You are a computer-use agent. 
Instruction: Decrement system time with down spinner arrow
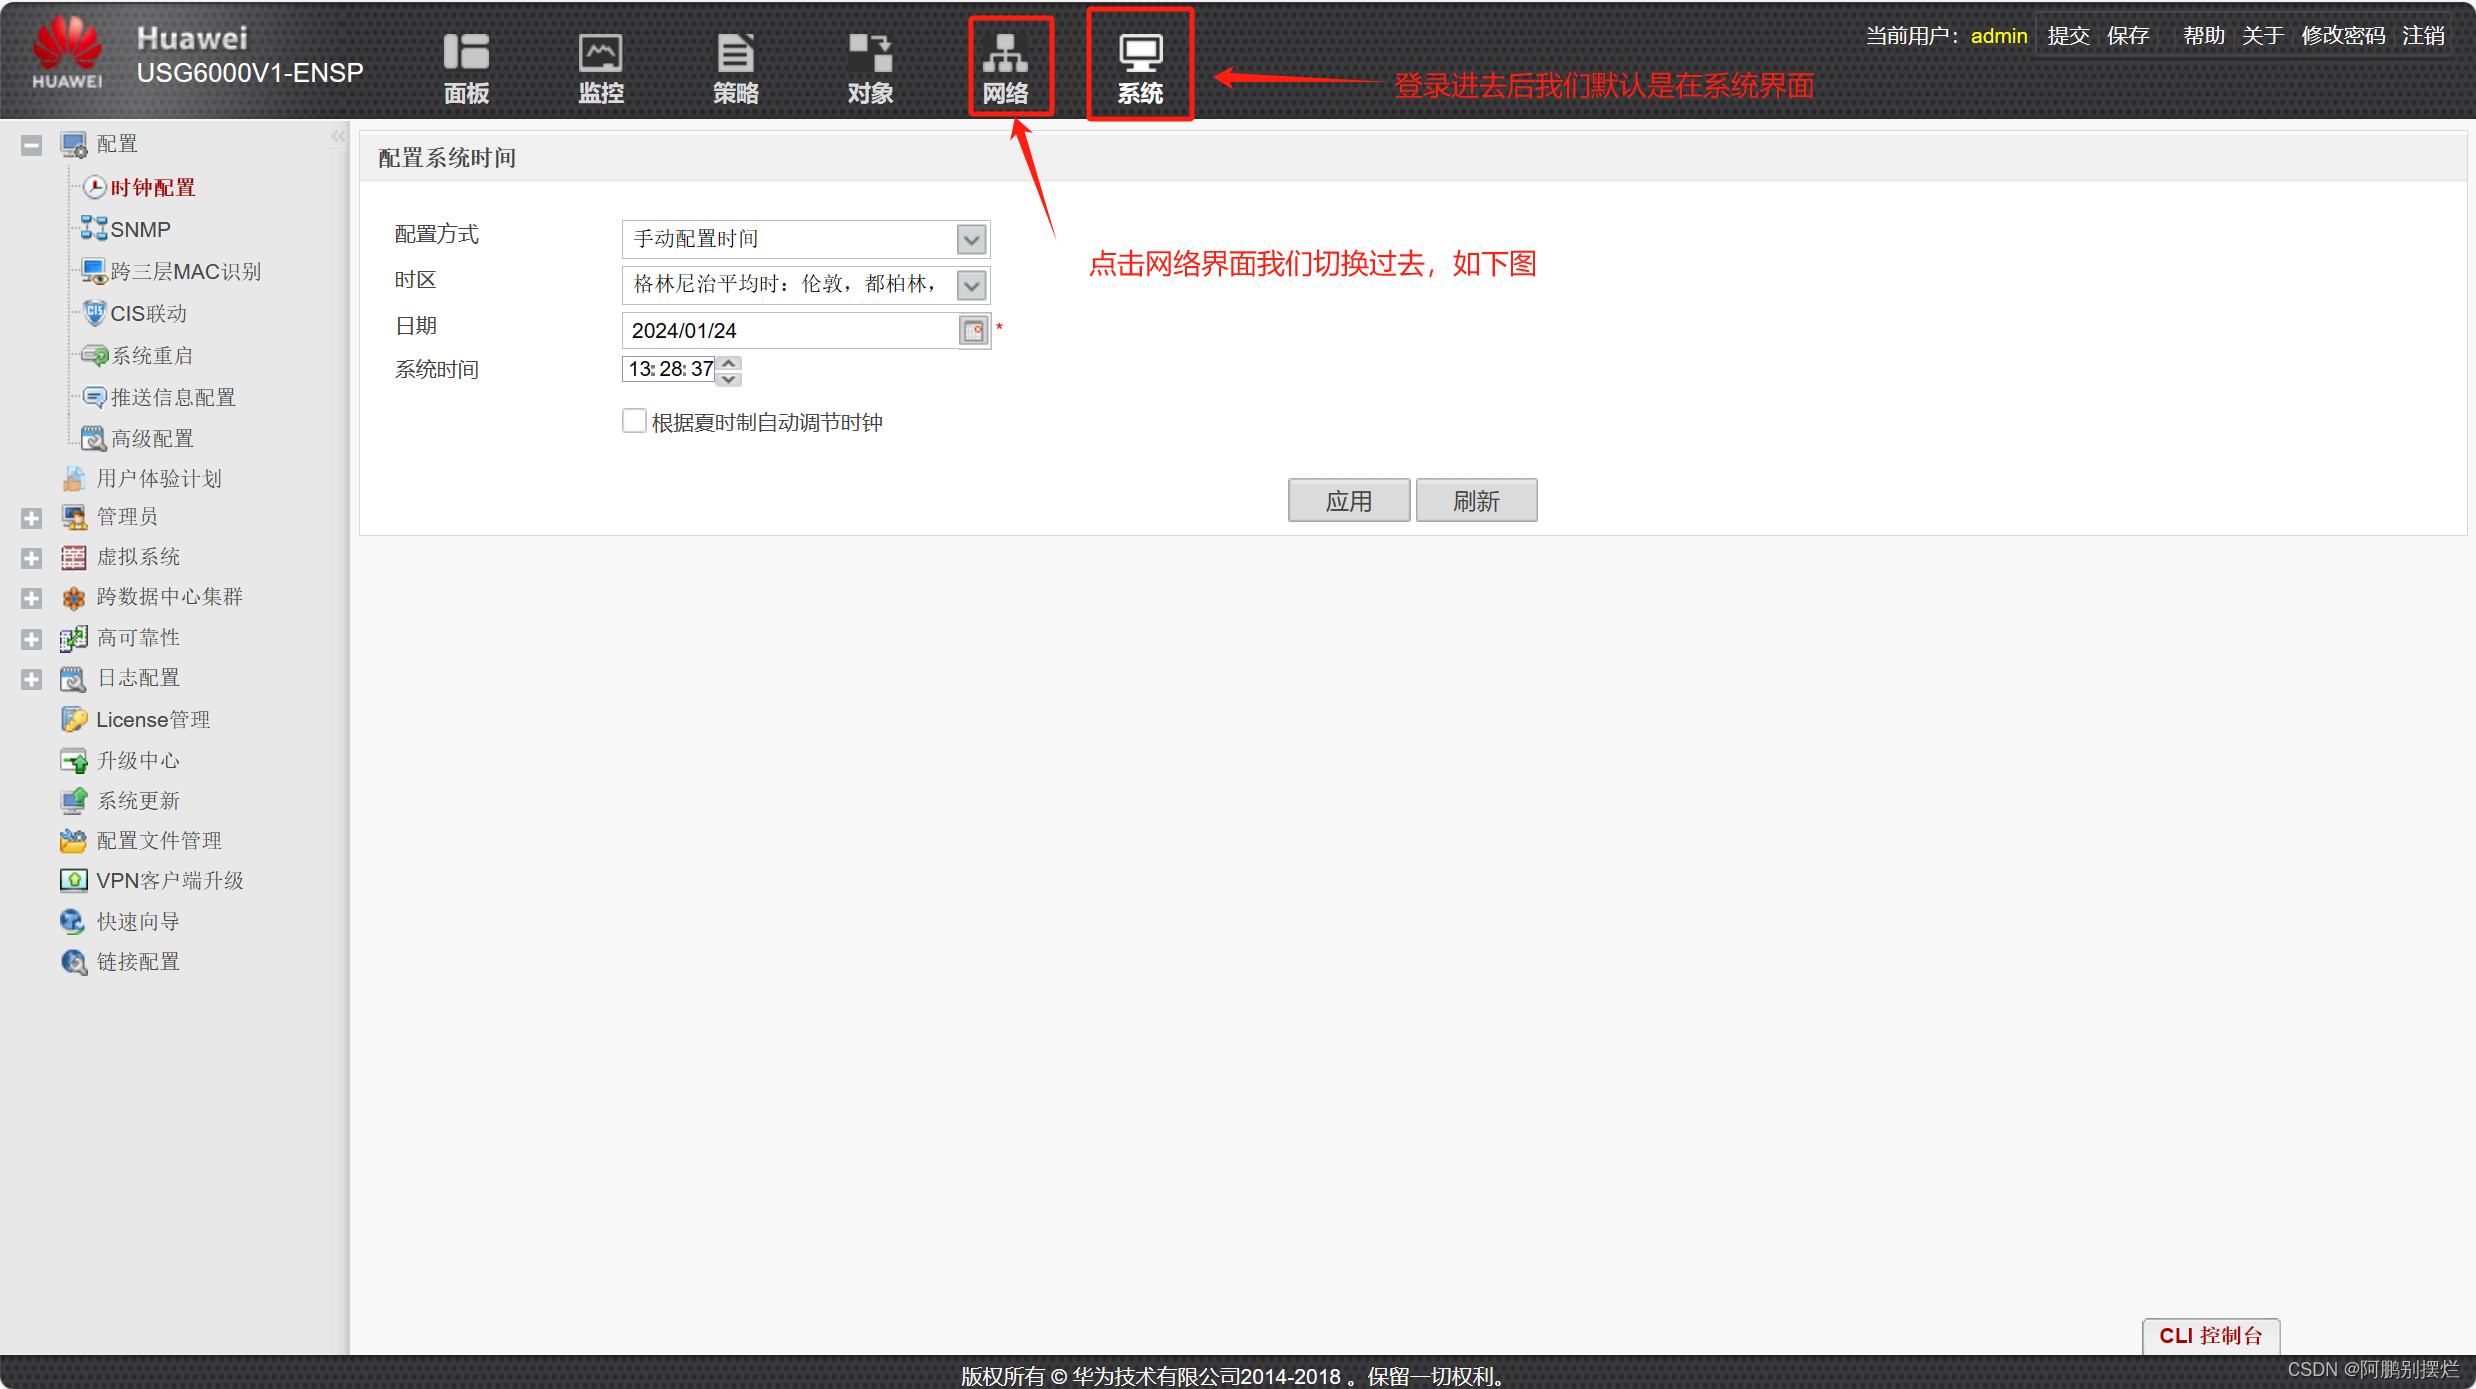click(x=730, y=379)
